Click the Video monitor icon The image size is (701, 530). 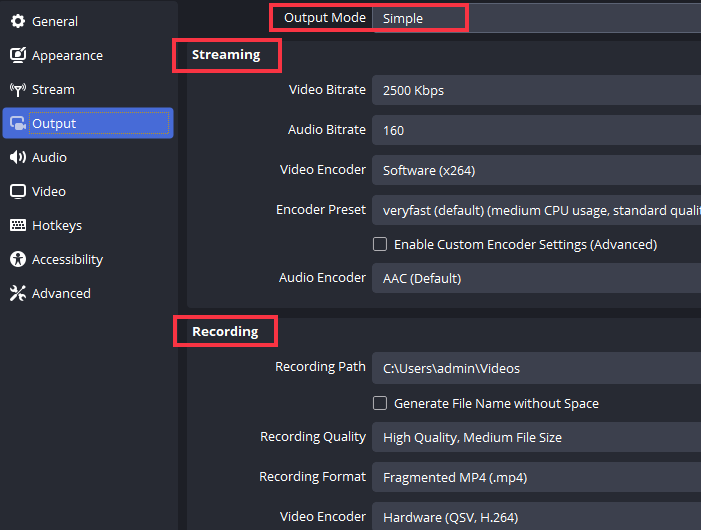tap(17, 191)
